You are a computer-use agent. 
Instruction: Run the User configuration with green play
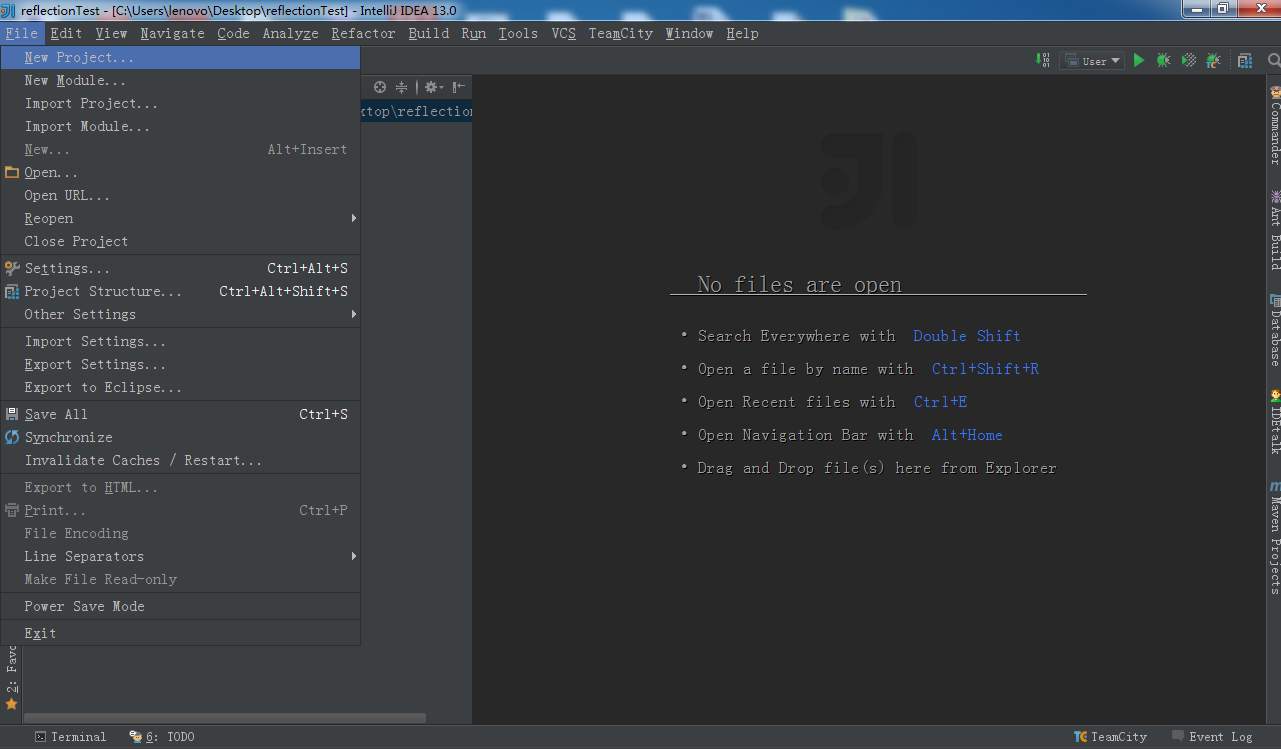(1139, 60)
